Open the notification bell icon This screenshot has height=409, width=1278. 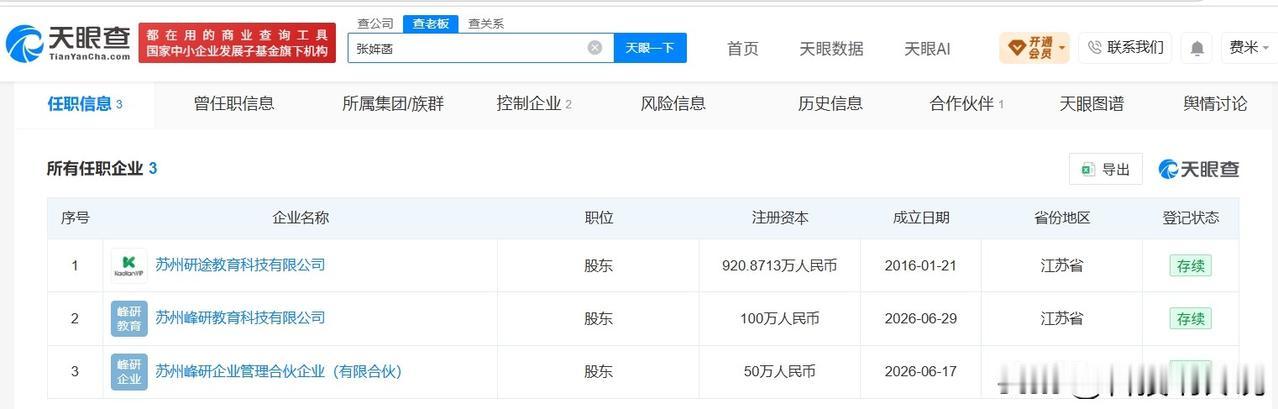point(1197,48)
